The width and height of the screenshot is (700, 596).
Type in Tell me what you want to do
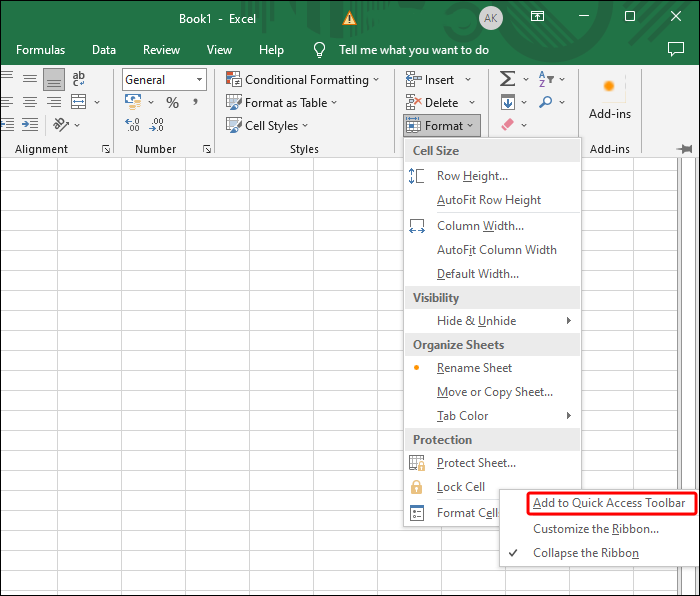point(413,50)
